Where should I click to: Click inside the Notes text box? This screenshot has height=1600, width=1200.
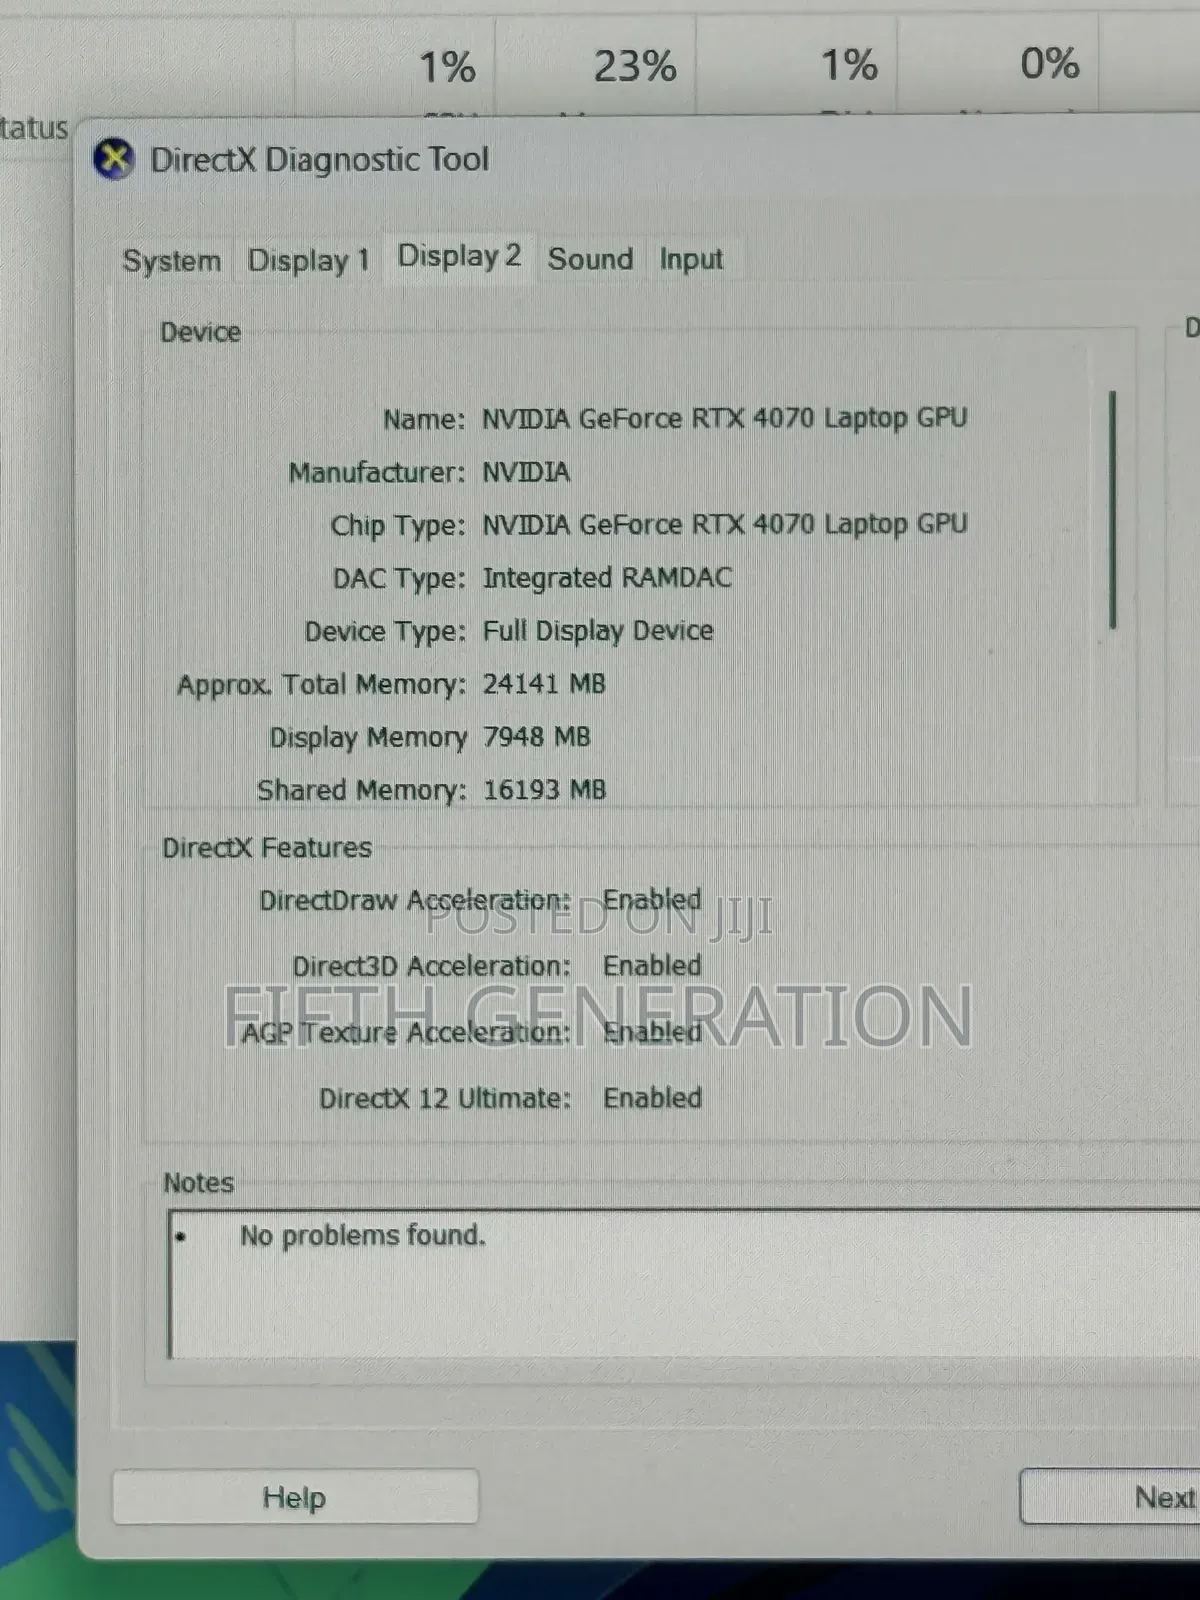(x=684, y=1284)
